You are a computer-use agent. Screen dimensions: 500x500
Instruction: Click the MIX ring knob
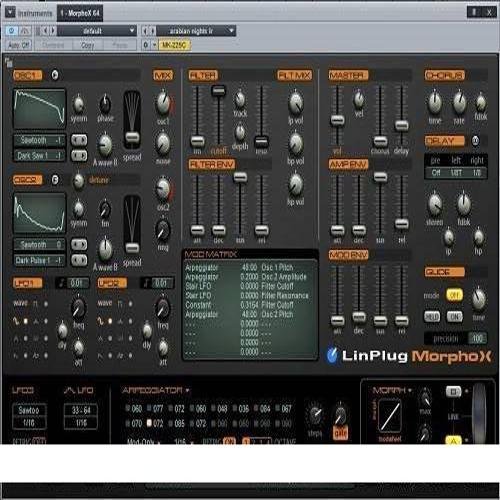click(x=163, y=230)
